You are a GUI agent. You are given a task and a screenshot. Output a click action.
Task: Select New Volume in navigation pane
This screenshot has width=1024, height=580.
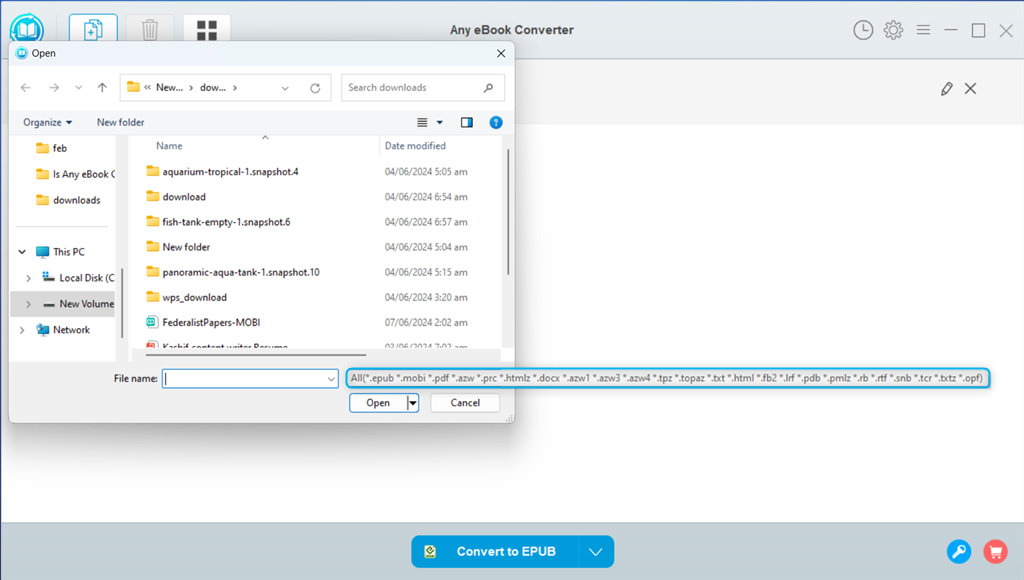pyautogui.click(x=78, y=304)
